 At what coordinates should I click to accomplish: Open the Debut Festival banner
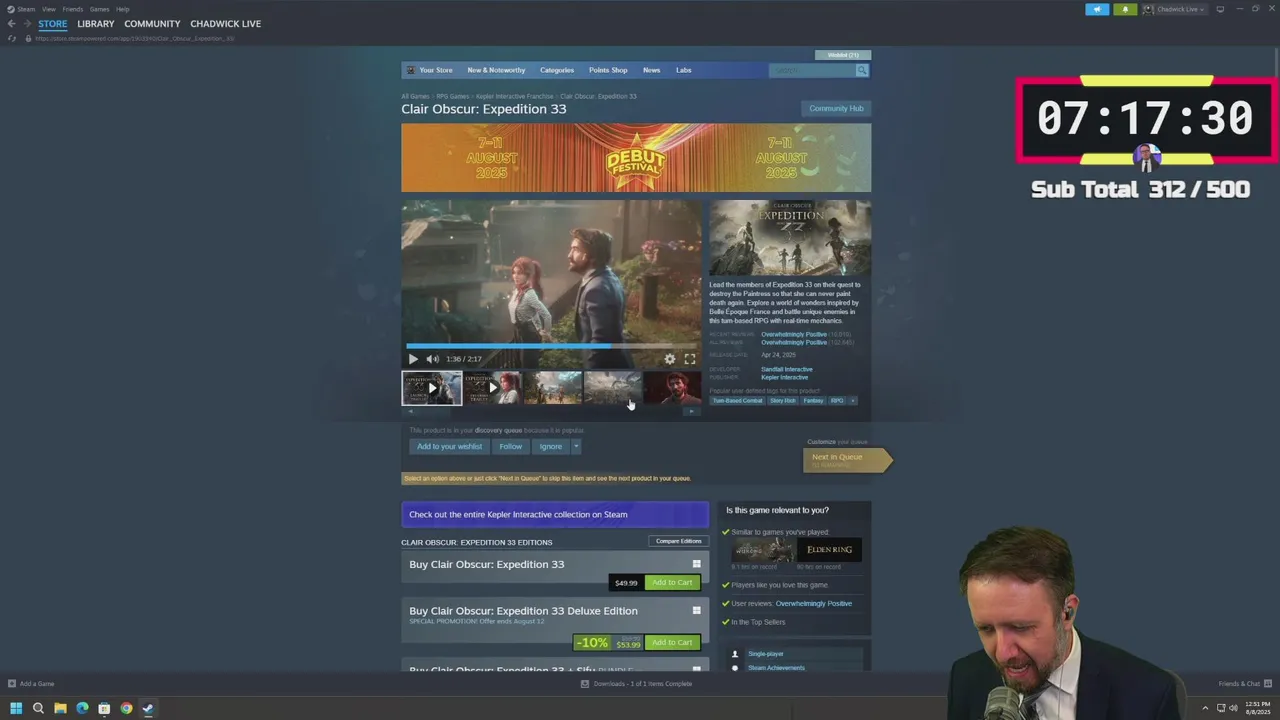pyautogui.click(x=636, y=158)
